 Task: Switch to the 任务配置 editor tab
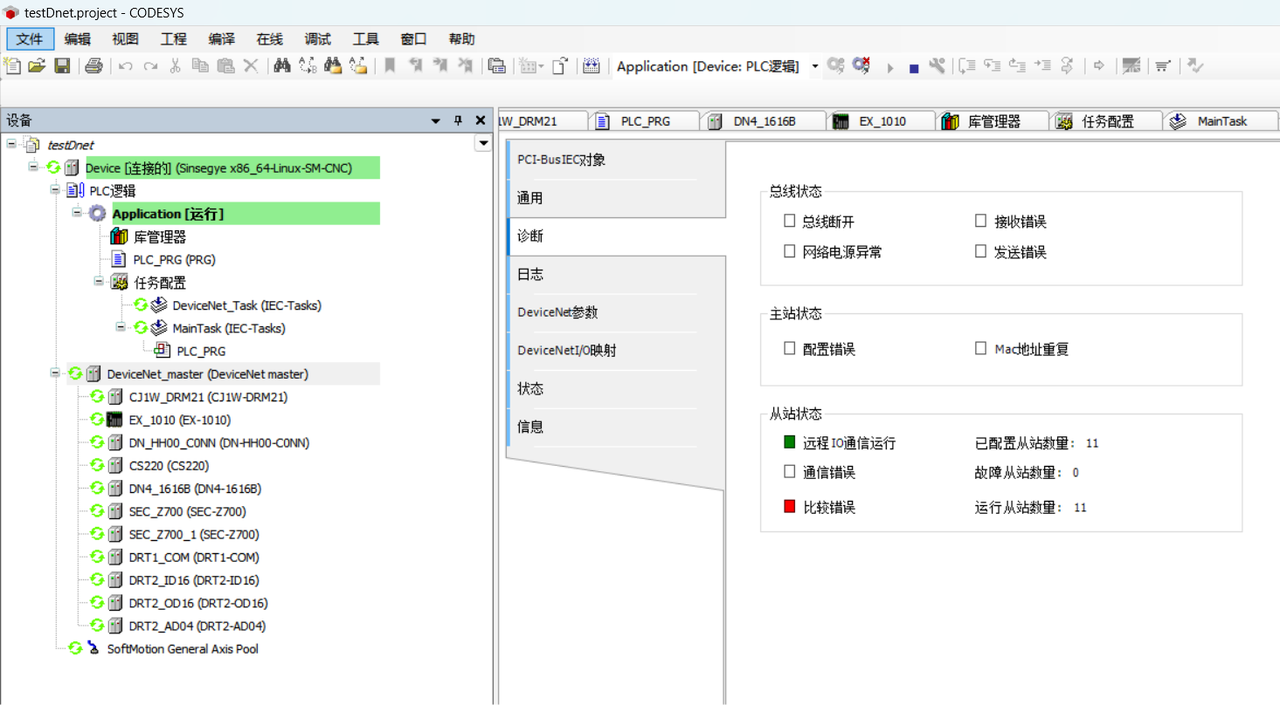(1106, 121)
